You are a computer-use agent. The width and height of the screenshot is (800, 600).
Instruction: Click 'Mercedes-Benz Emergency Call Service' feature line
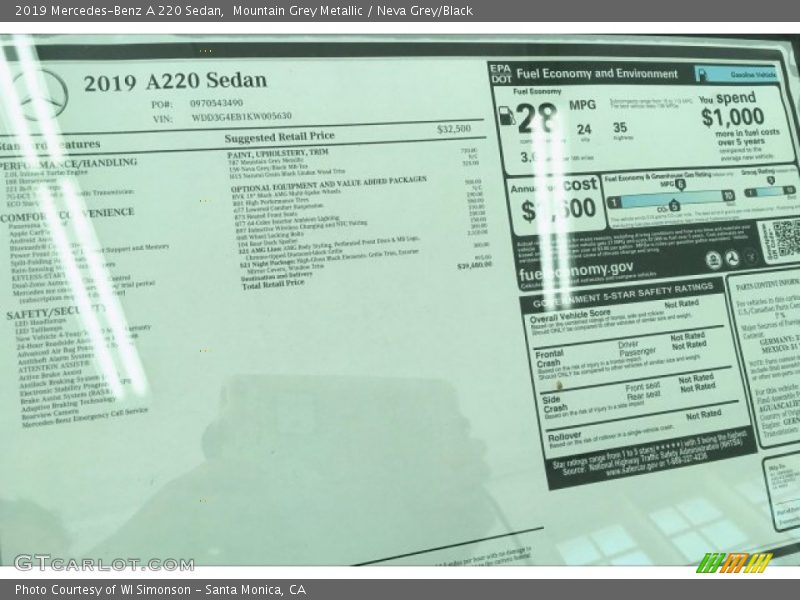click(x=85, y=417)
